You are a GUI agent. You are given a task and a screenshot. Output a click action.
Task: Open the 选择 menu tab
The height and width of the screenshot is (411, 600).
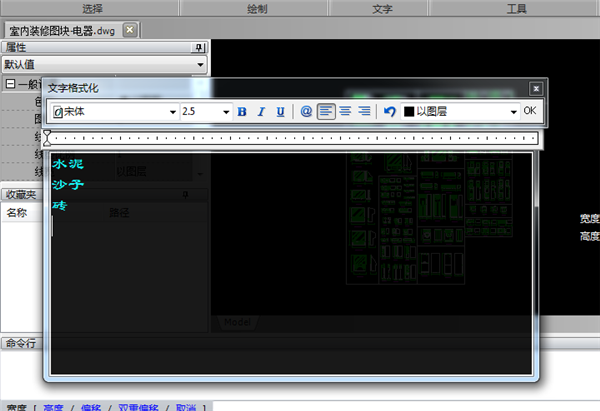point(91,8)
